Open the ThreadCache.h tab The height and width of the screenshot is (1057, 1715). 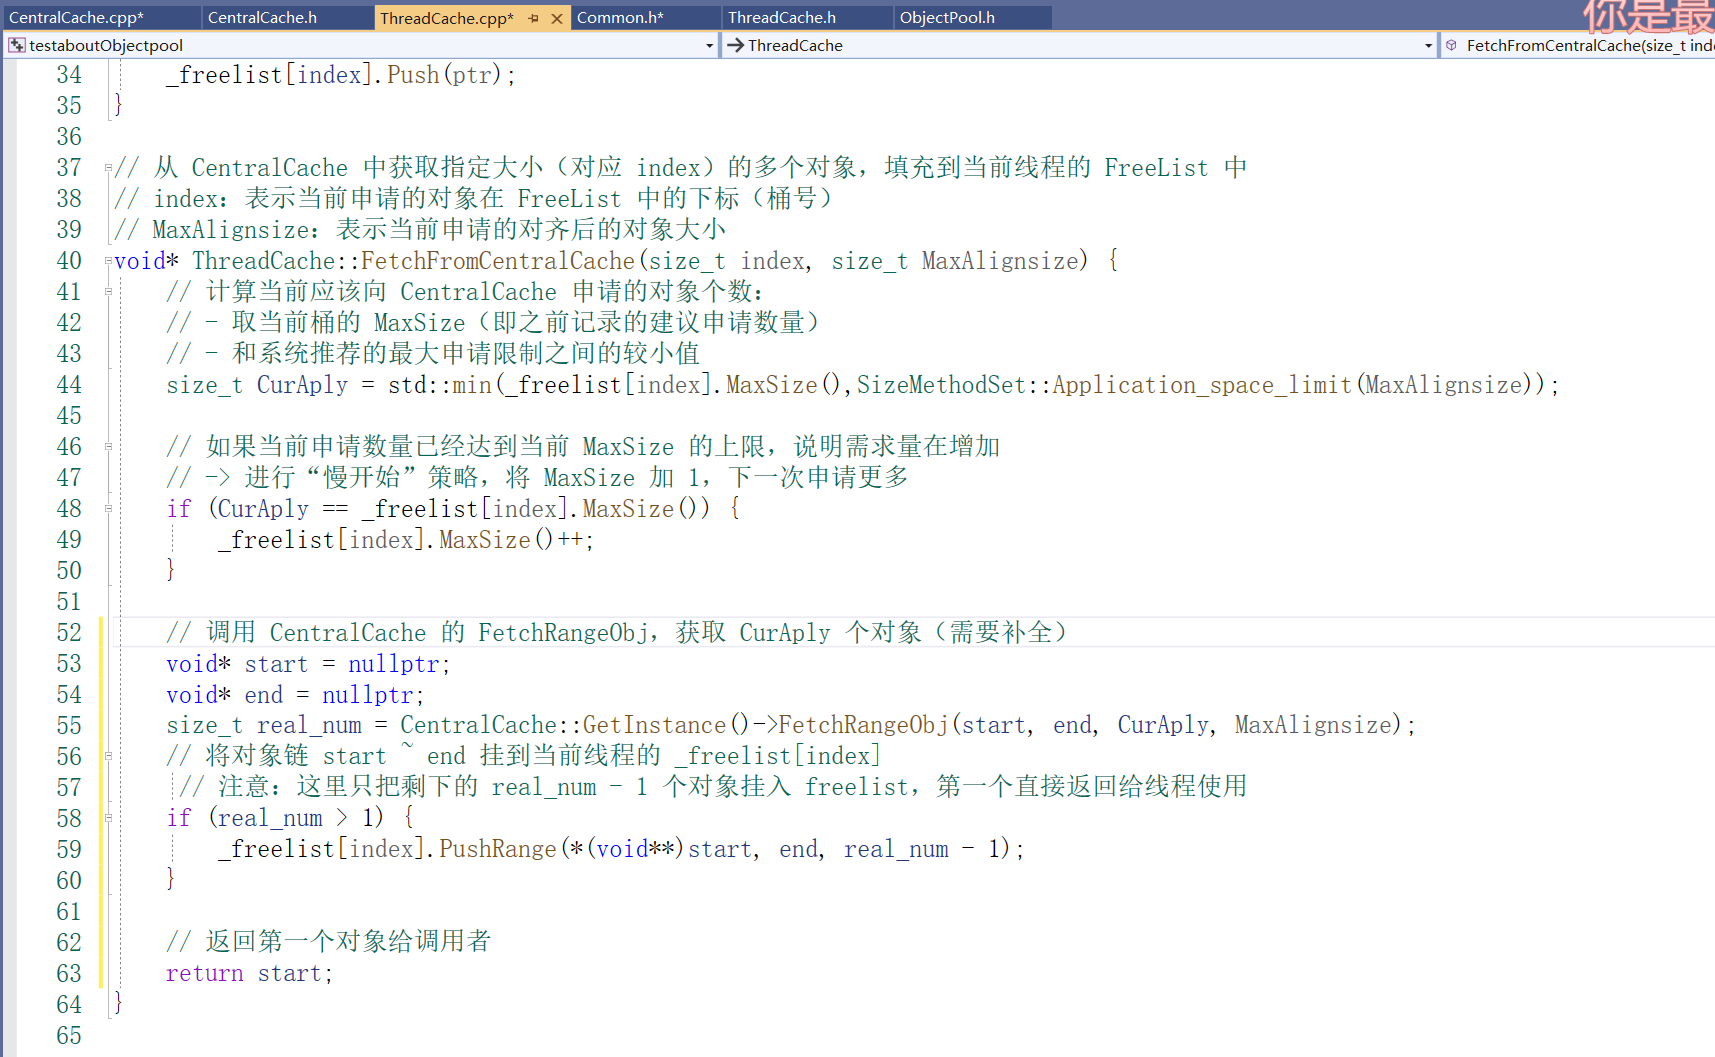tap(782, 17)
